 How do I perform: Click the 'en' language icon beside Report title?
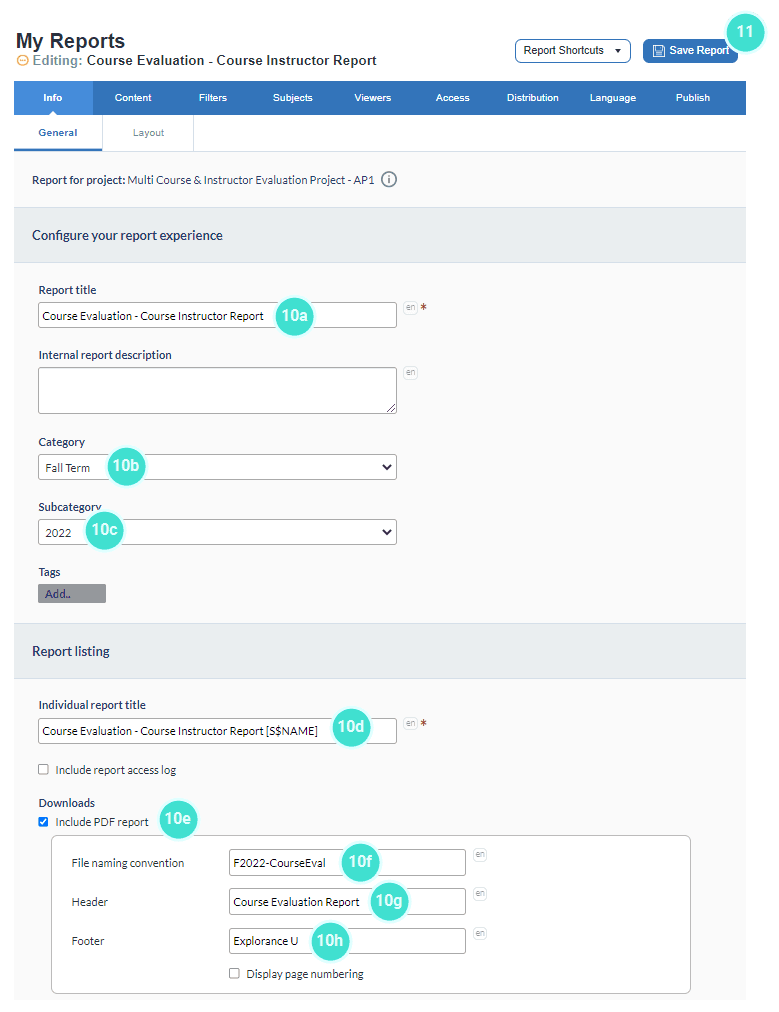410,308
